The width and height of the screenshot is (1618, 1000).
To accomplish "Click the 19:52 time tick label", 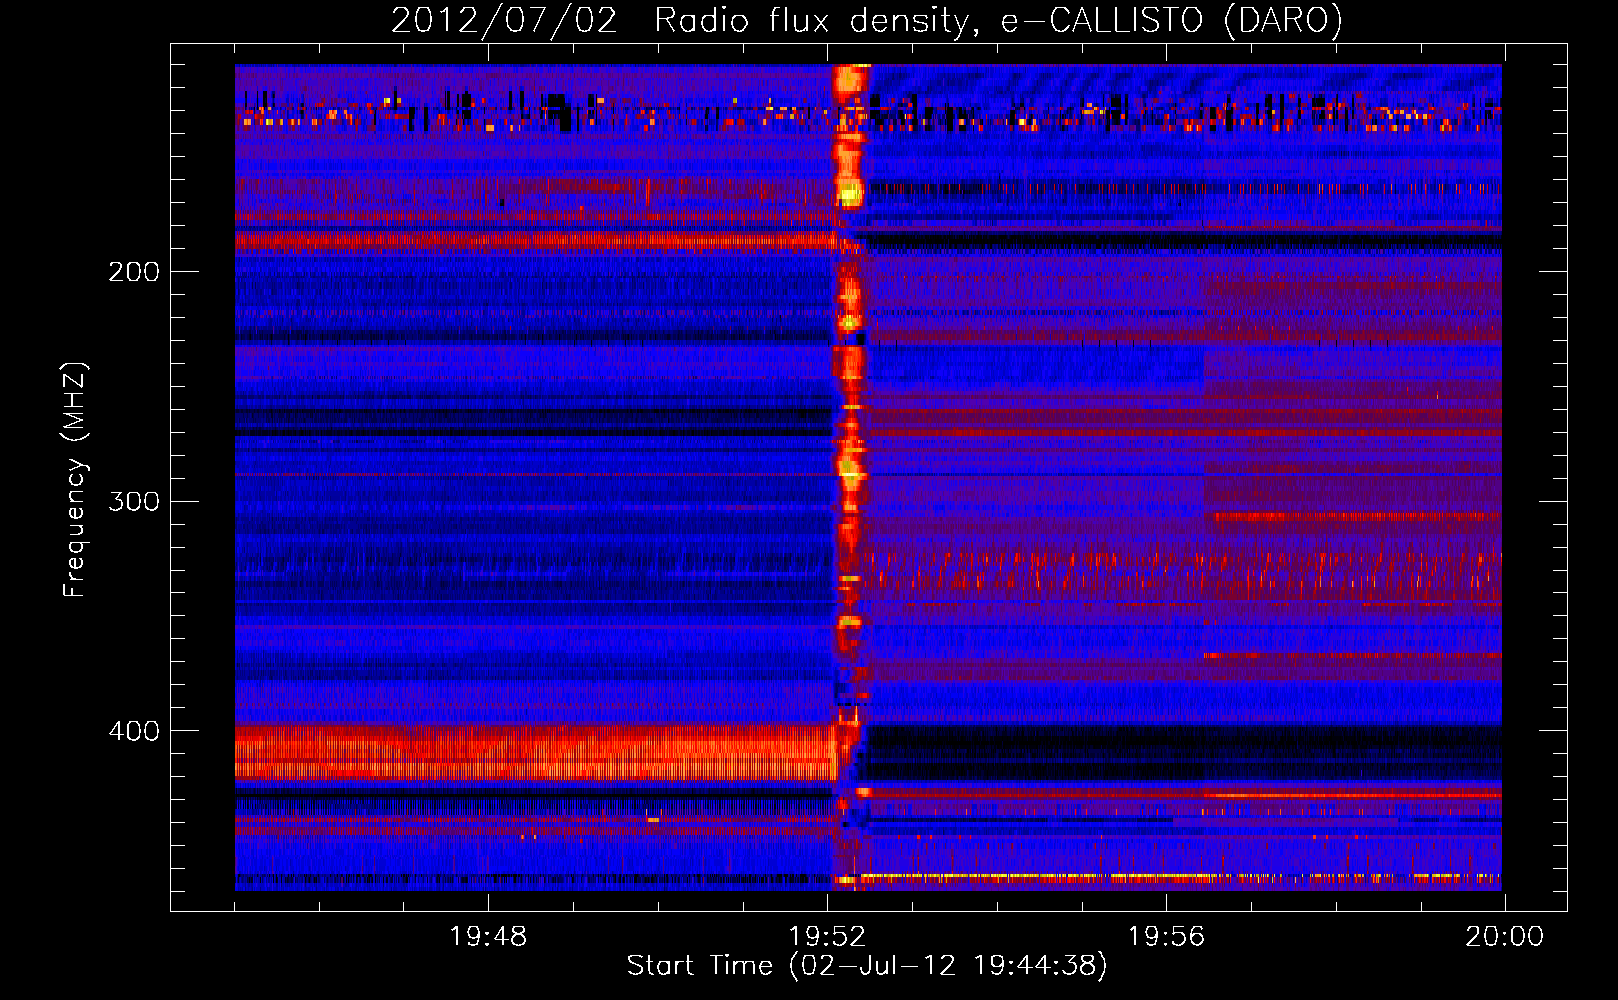I will 827,937.
